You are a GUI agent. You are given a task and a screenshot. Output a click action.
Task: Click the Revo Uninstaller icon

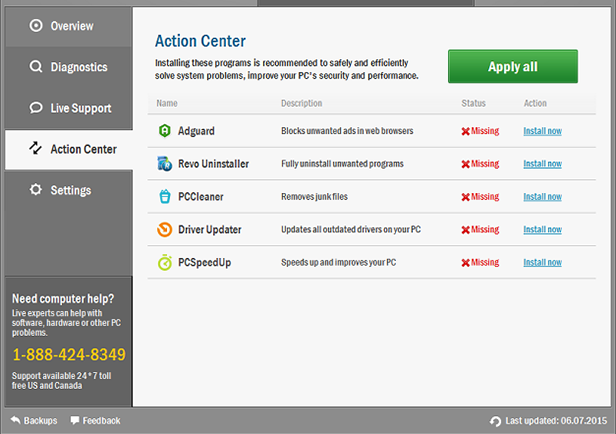point(165,163)
